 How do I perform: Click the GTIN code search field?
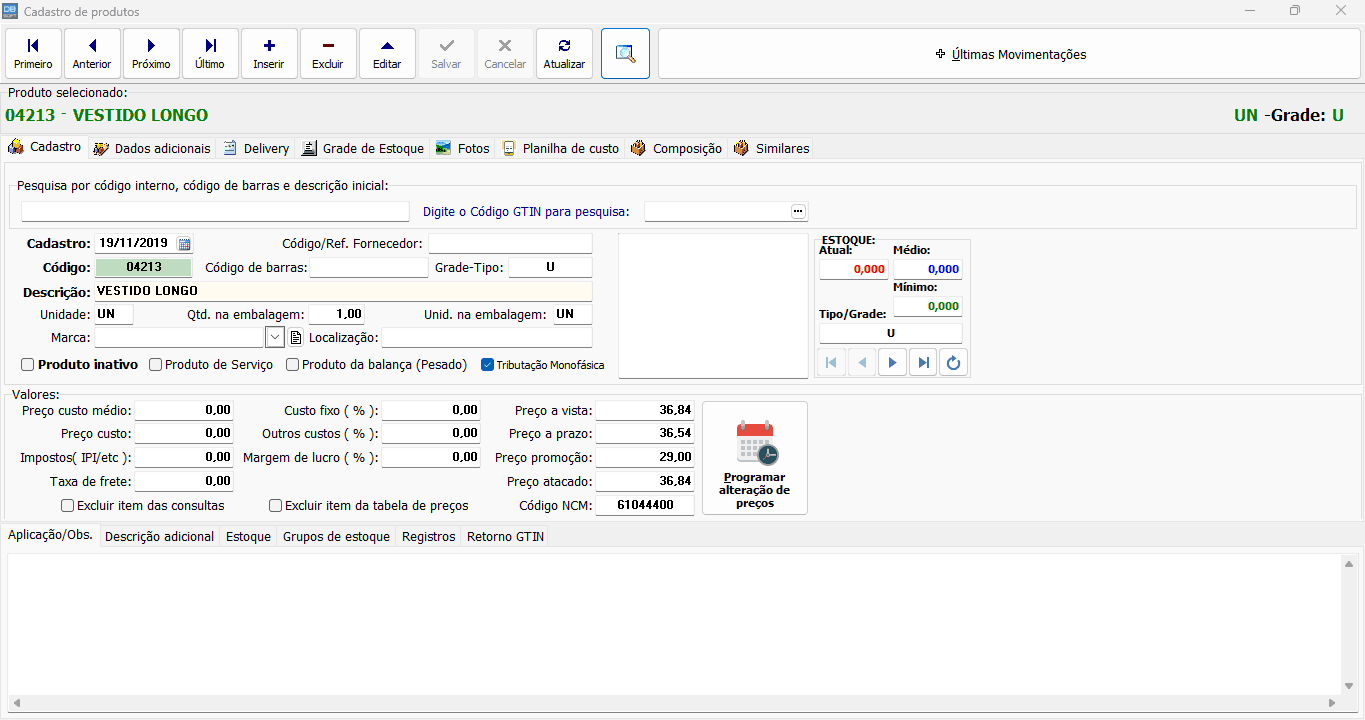[716, 211]
